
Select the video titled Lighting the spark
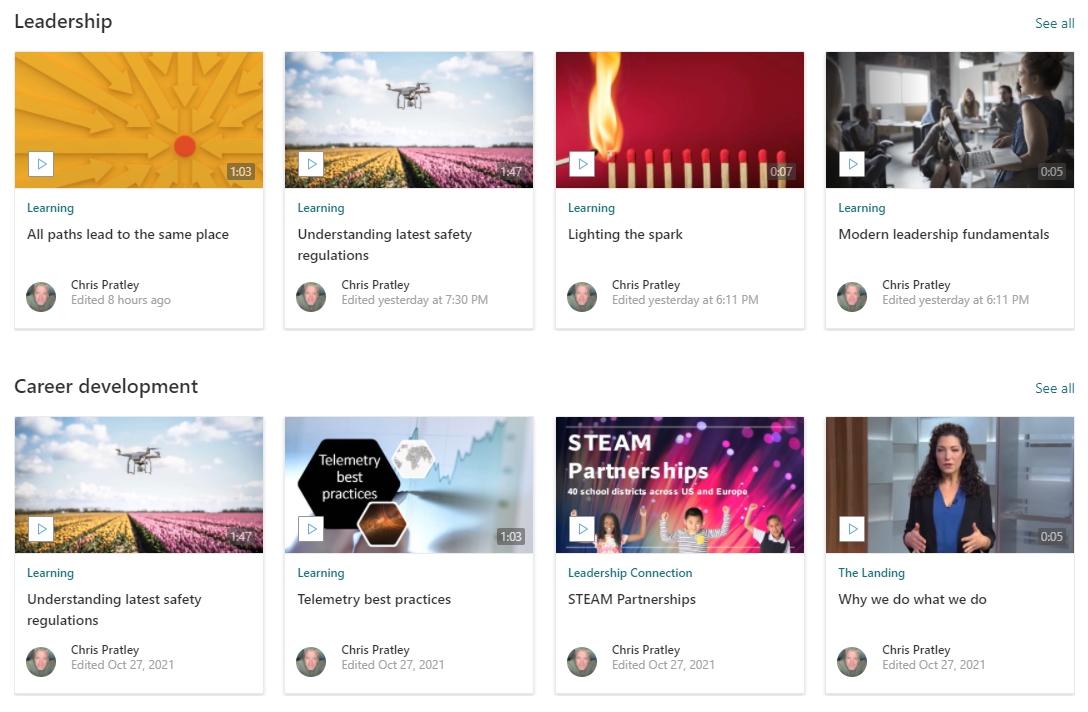pyautogui.click(x=625, y=234)
